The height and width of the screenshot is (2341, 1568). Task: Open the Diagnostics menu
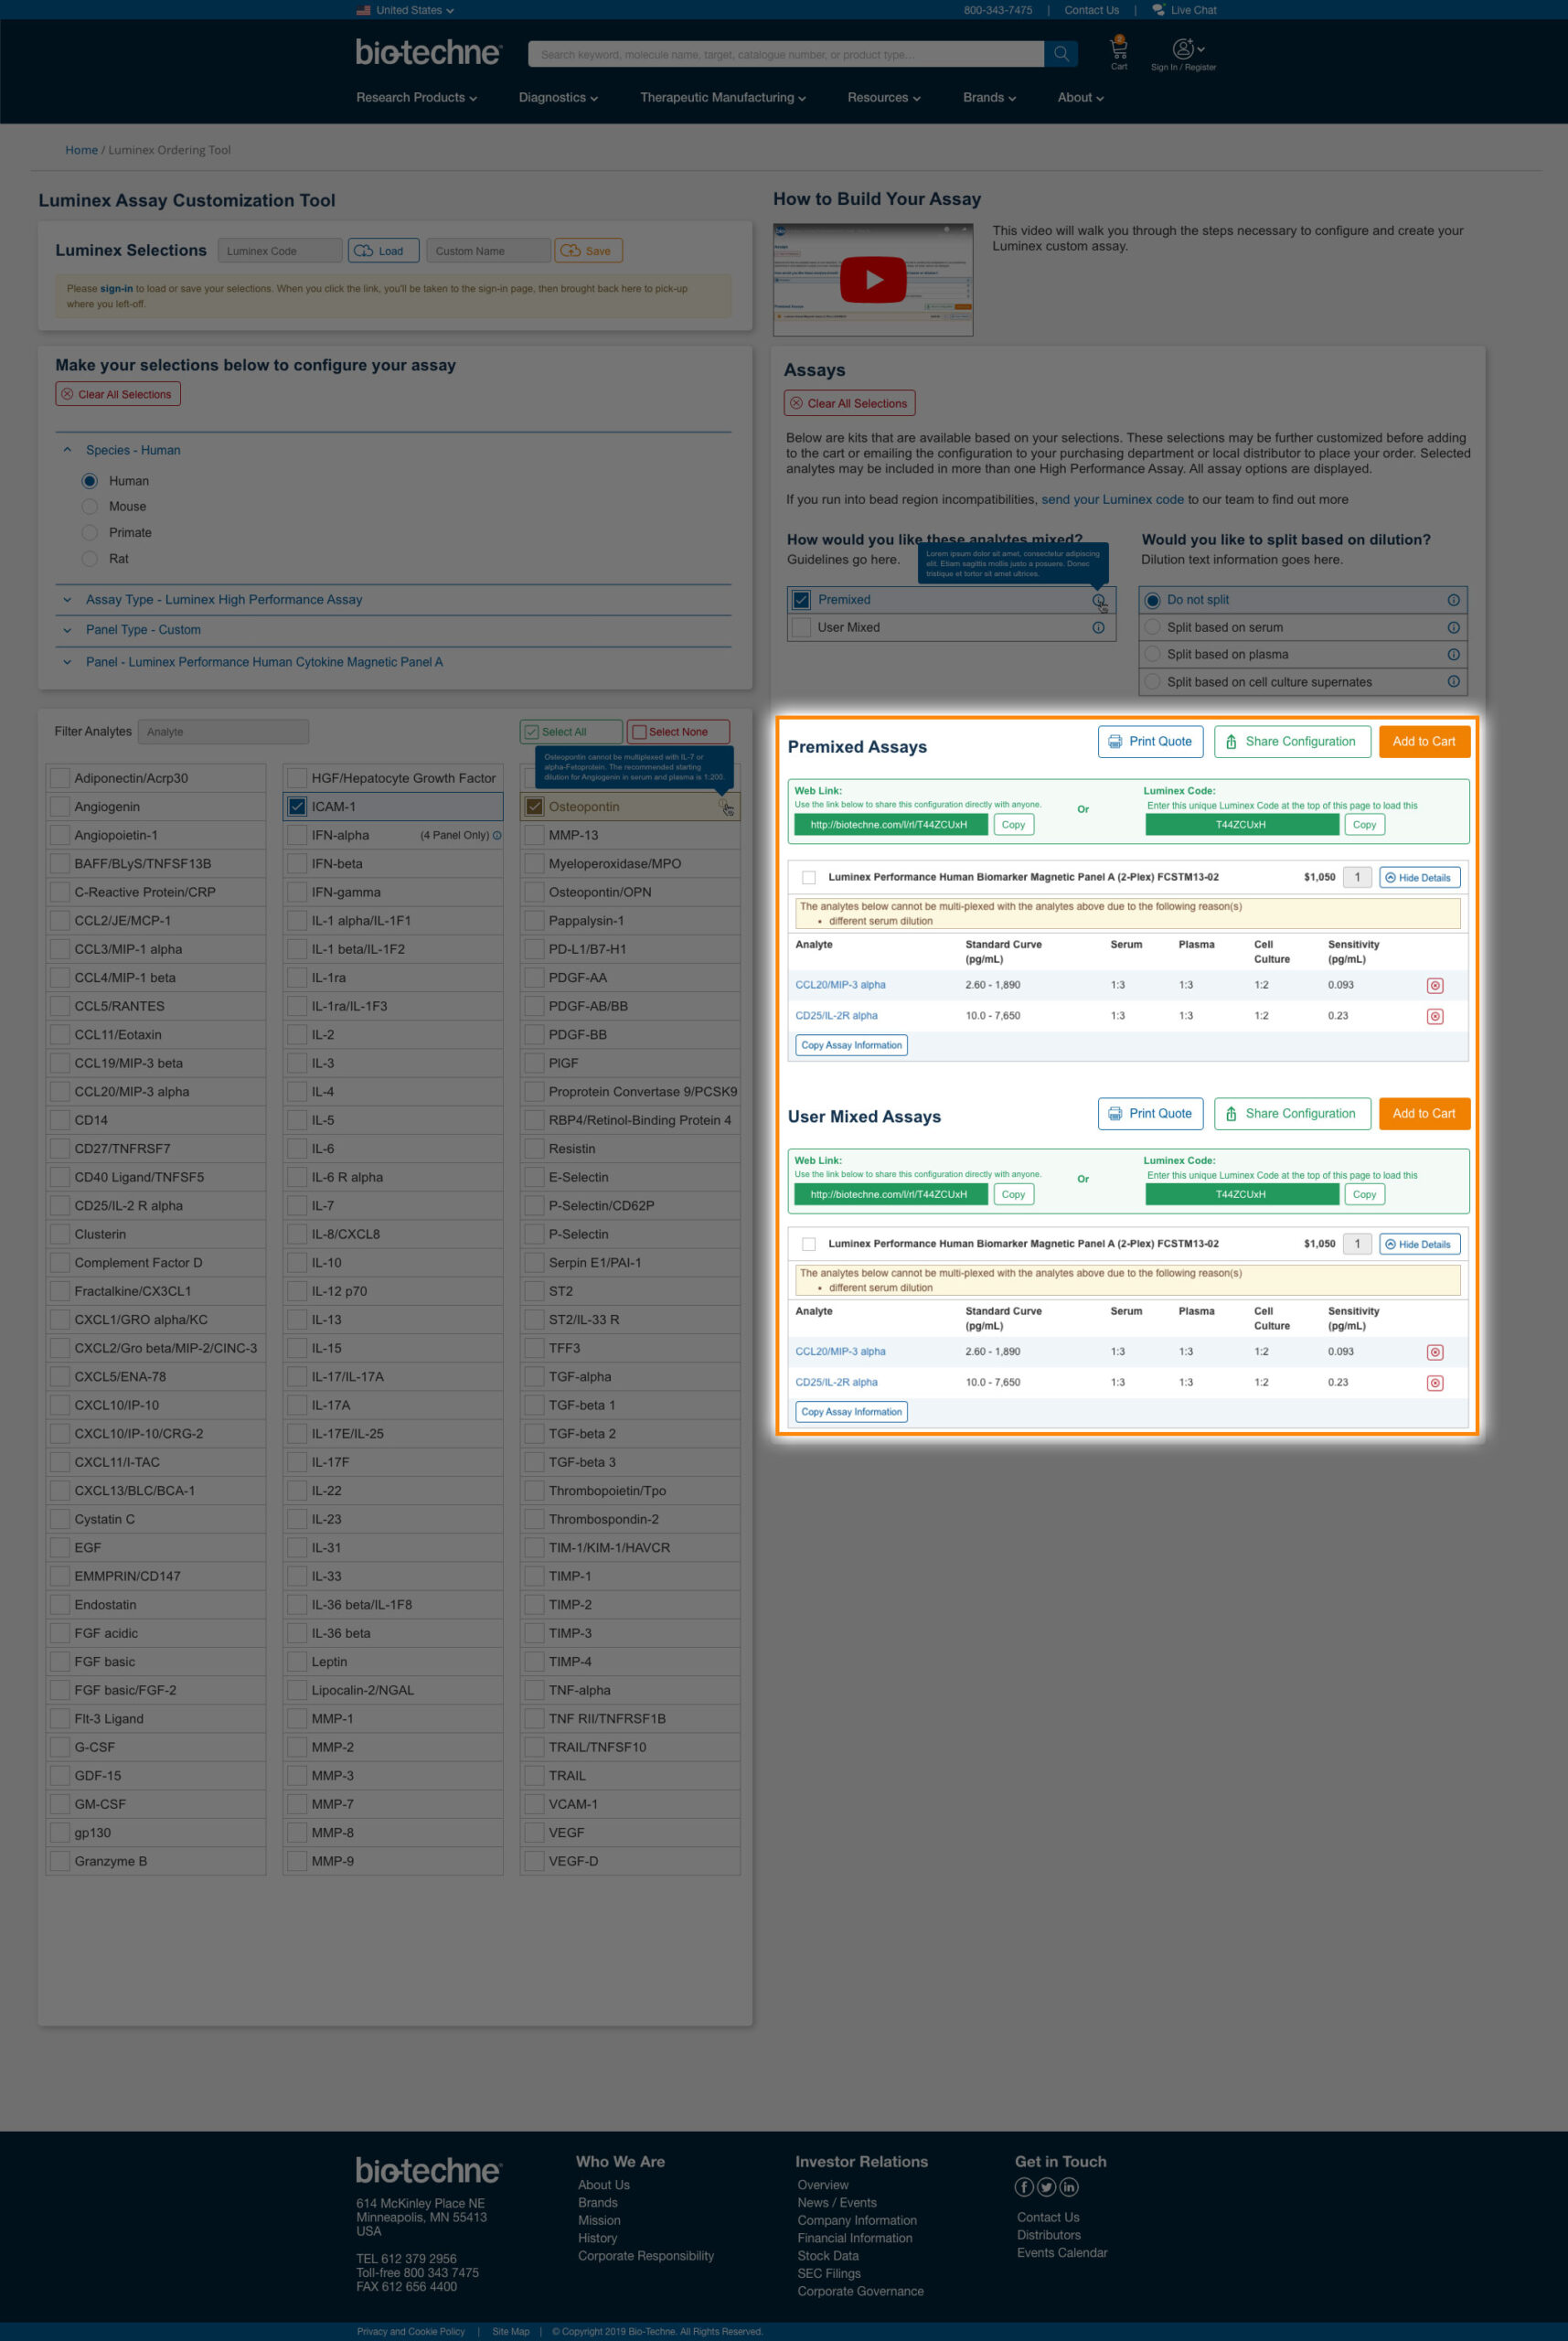coord(558,98)
